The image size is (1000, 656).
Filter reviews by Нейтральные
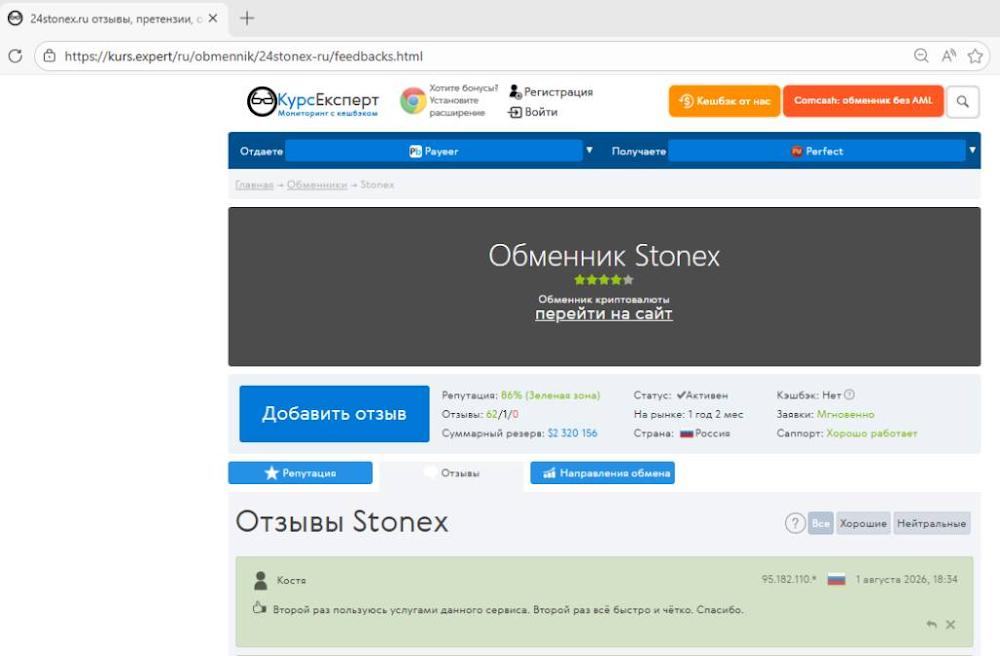pos(931,523)
